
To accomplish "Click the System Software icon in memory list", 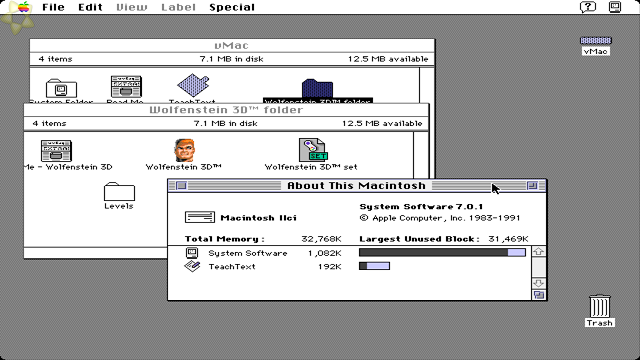I will pyautogui.click(x=192, y=253).
